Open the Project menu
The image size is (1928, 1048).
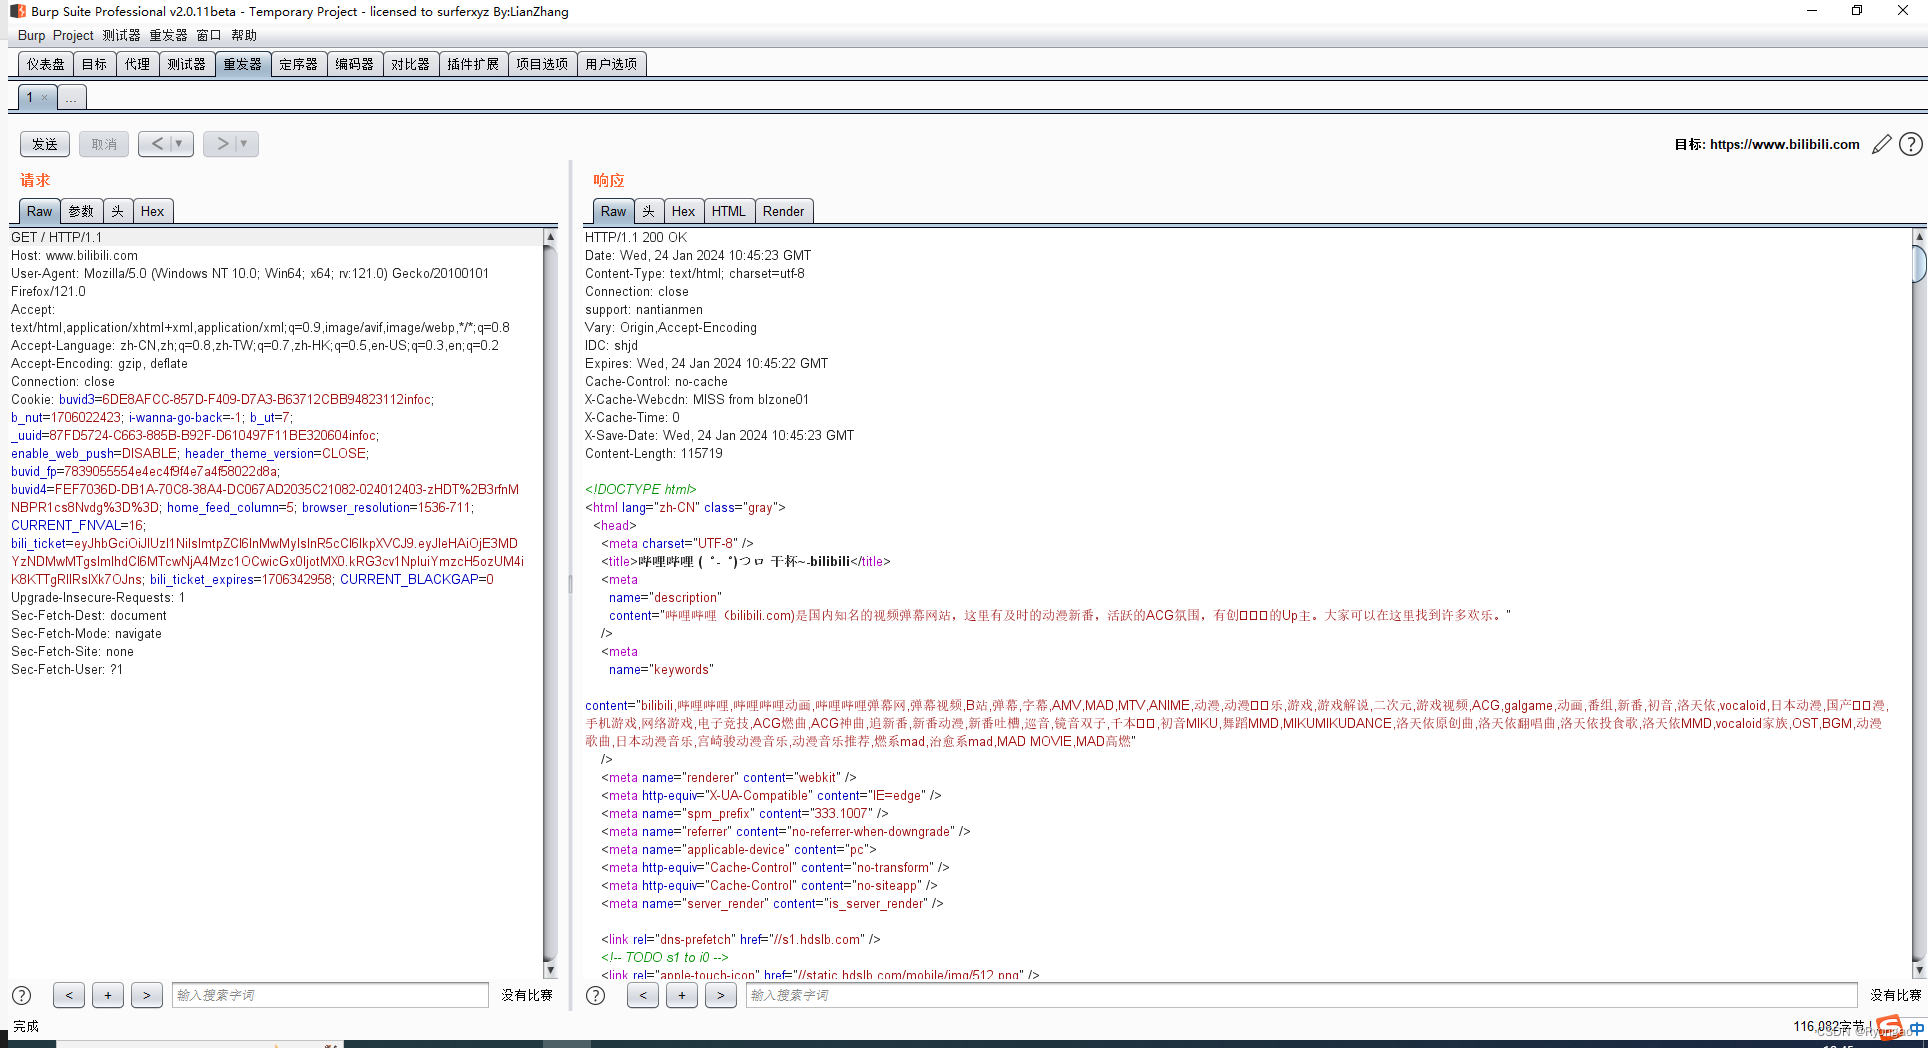[x=73, y=35]
